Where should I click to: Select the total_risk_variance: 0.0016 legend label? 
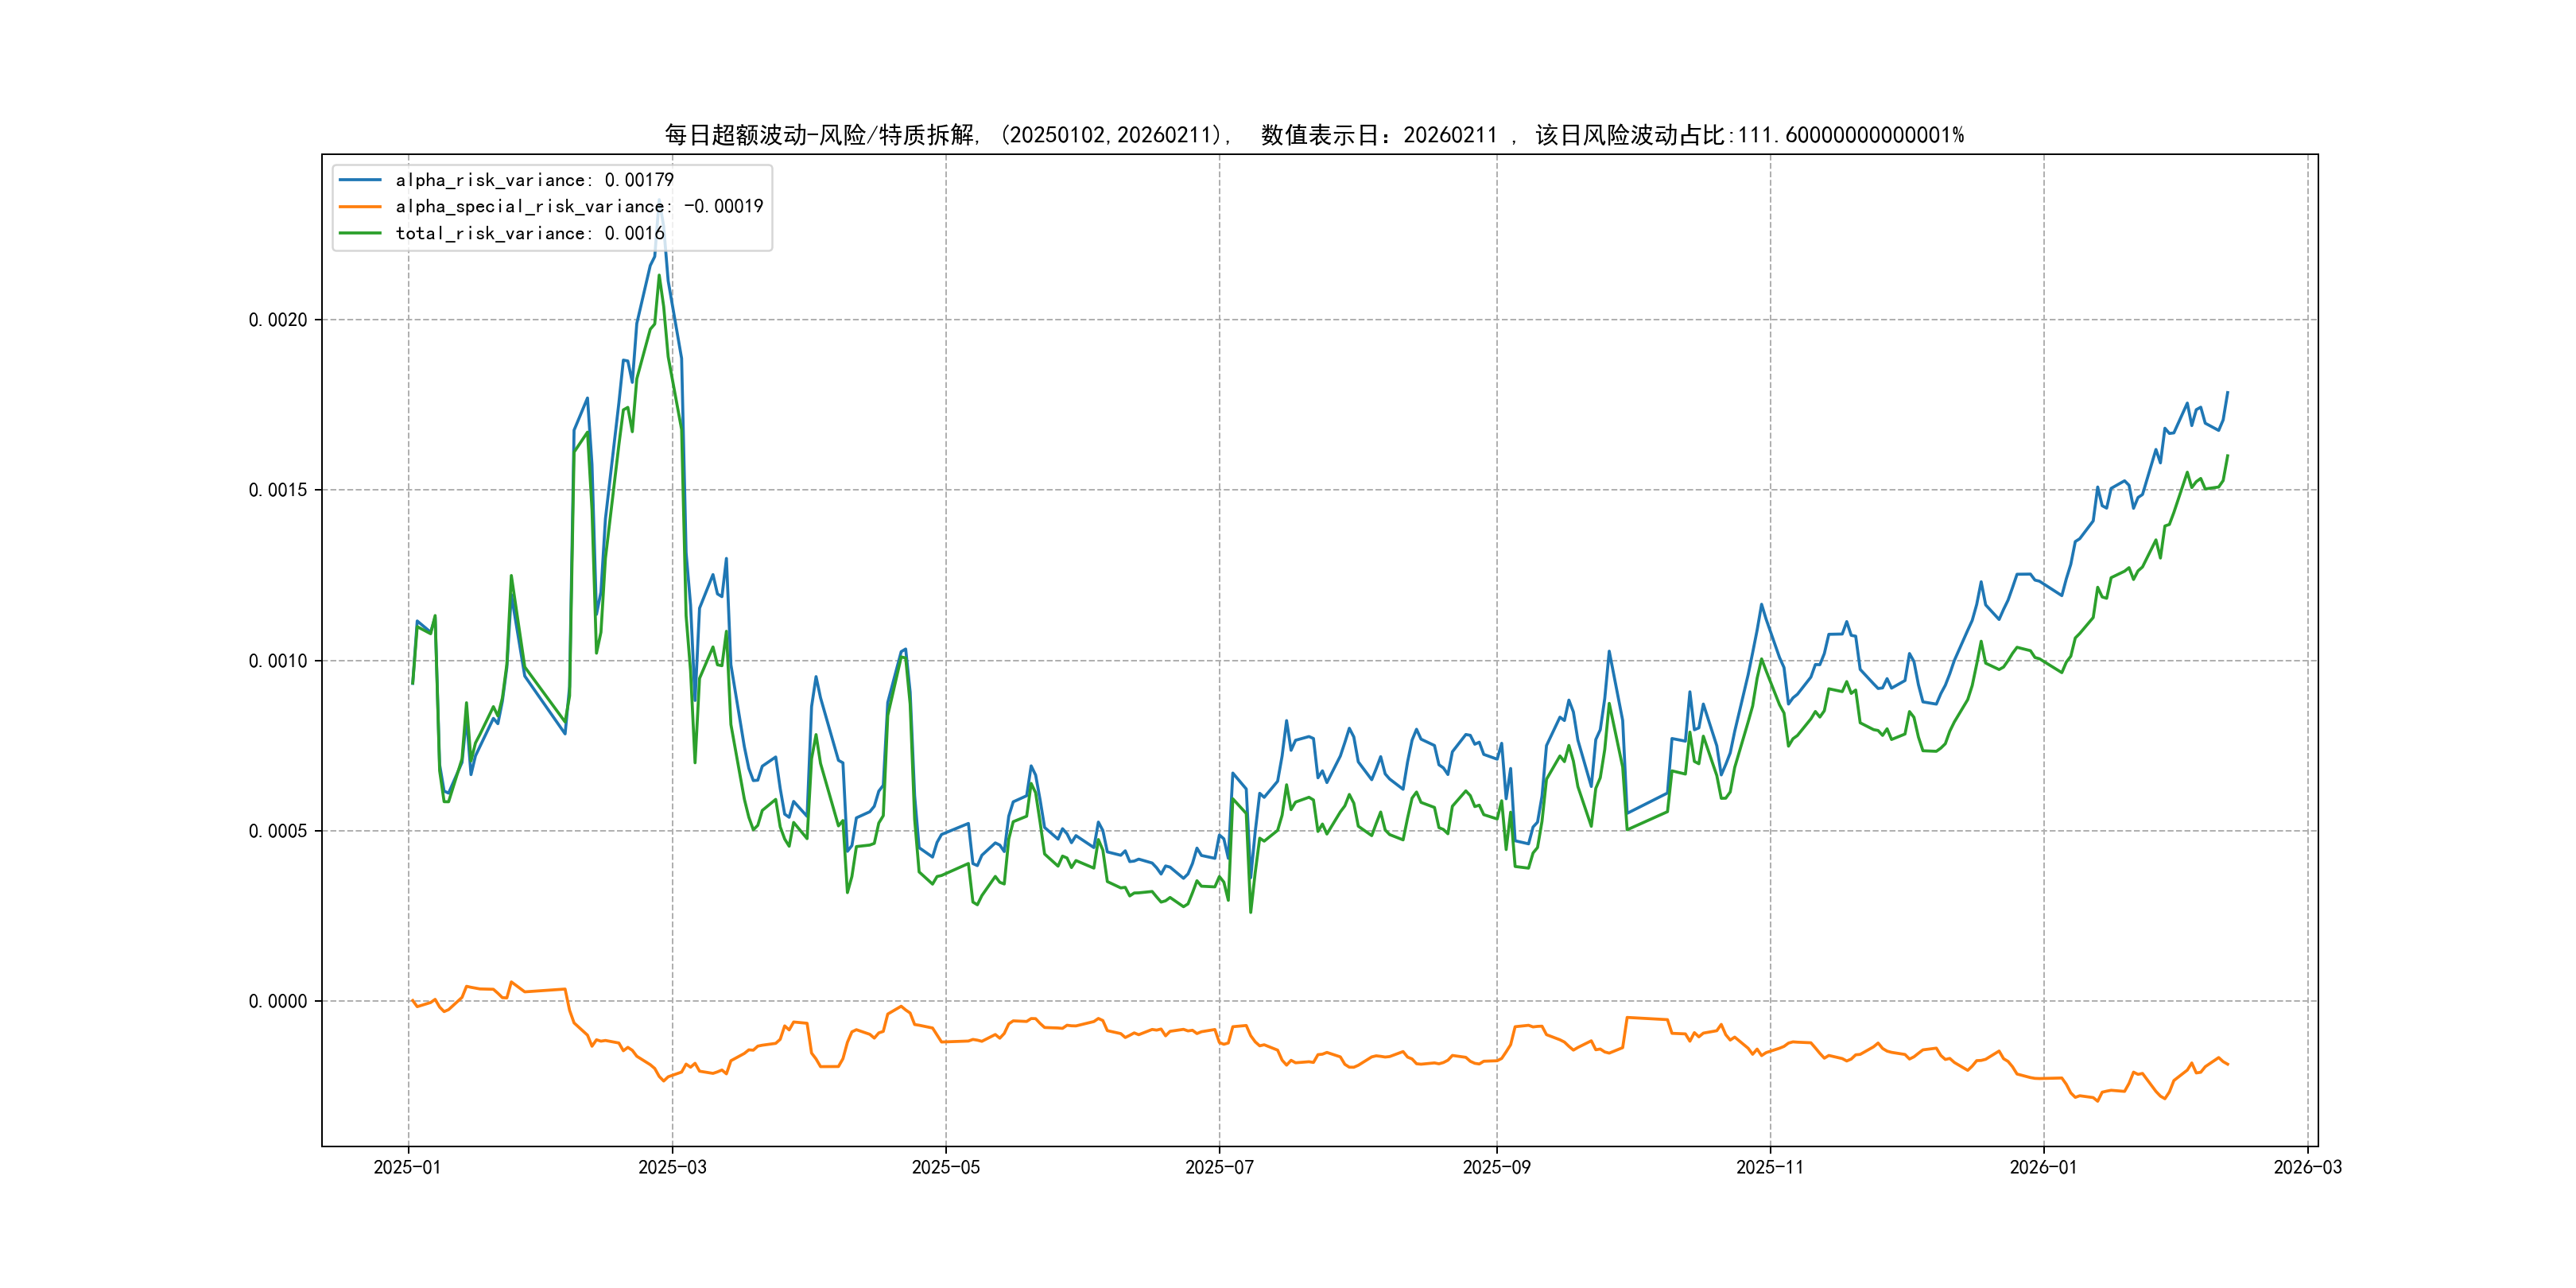(530, 233)
